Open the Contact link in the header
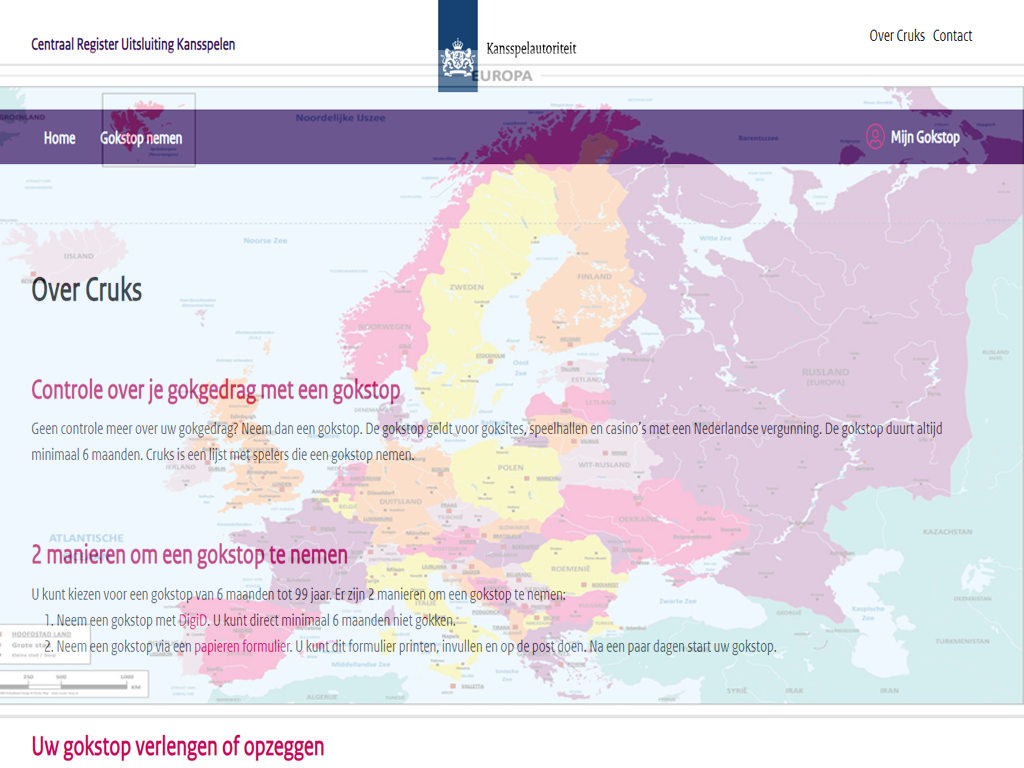The width and height of the screenshot is (1024, 768). click(952, 36)
